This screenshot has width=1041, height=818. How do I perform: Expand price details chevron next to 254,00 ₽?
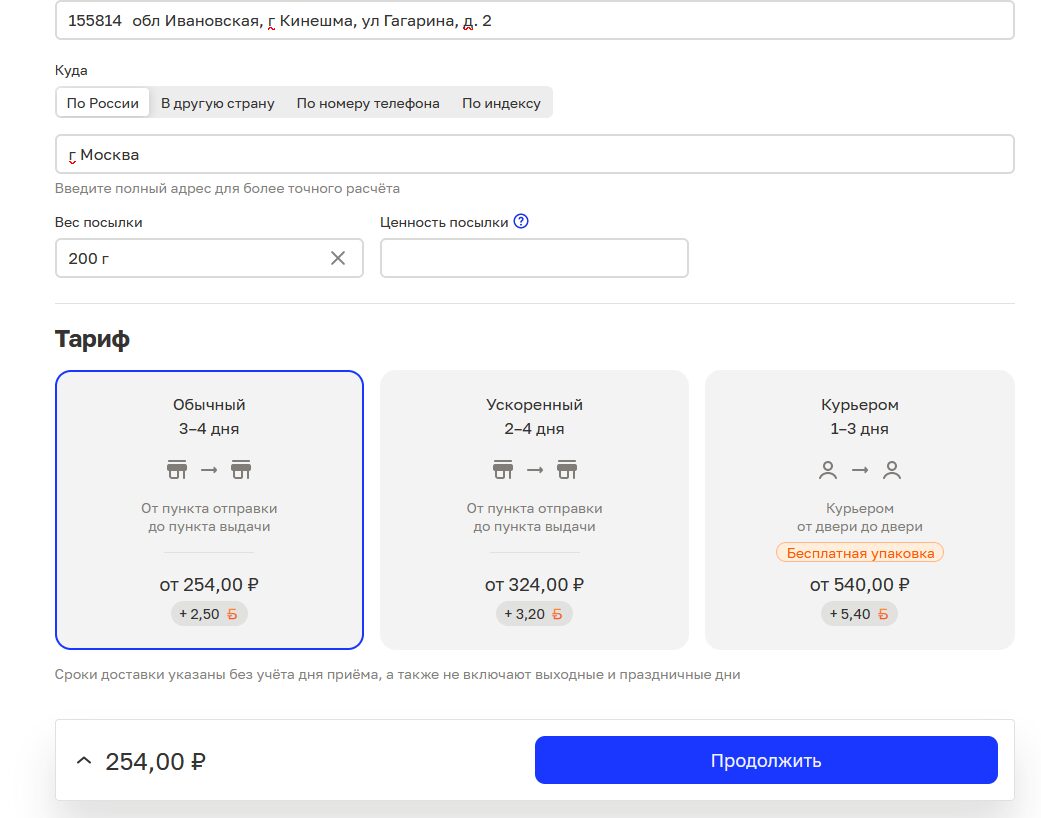84,761
